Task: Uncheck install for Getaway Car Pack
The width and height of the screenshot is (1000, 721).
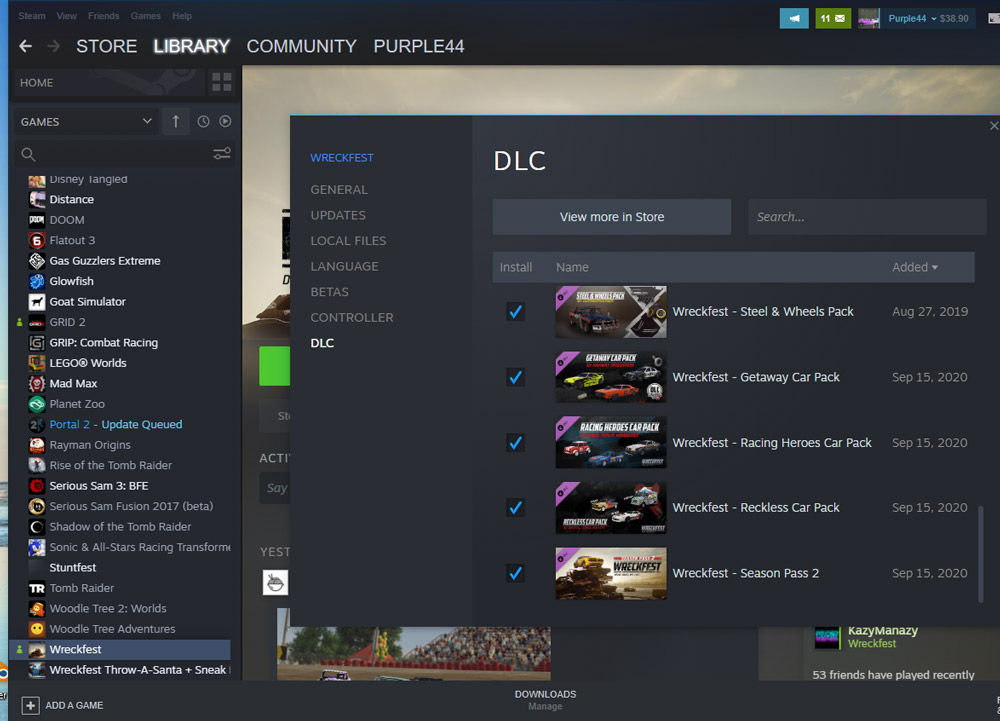Action: (x=515, y=377)
